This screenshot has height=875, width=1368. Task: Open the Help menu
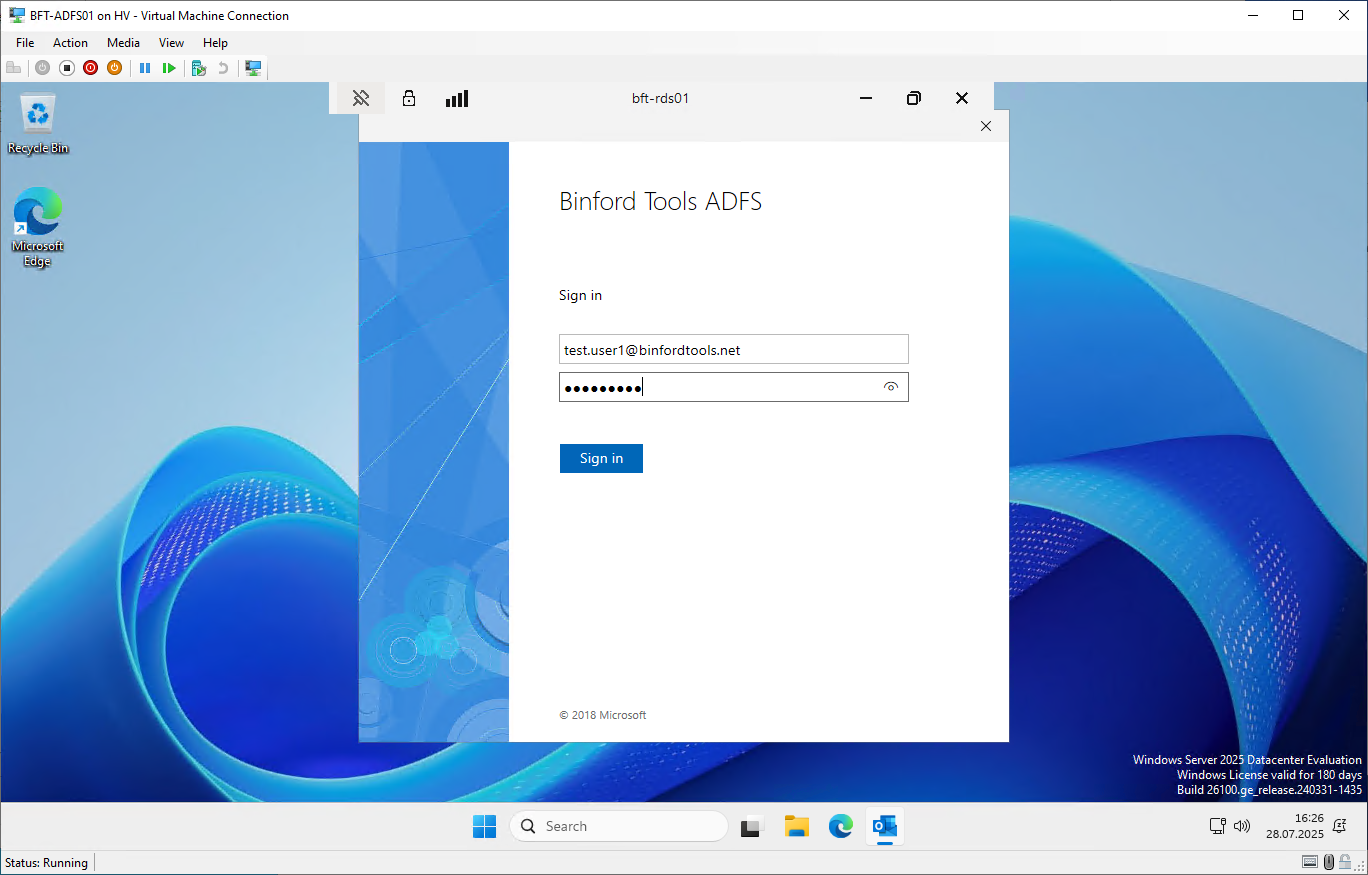(216, 43)
